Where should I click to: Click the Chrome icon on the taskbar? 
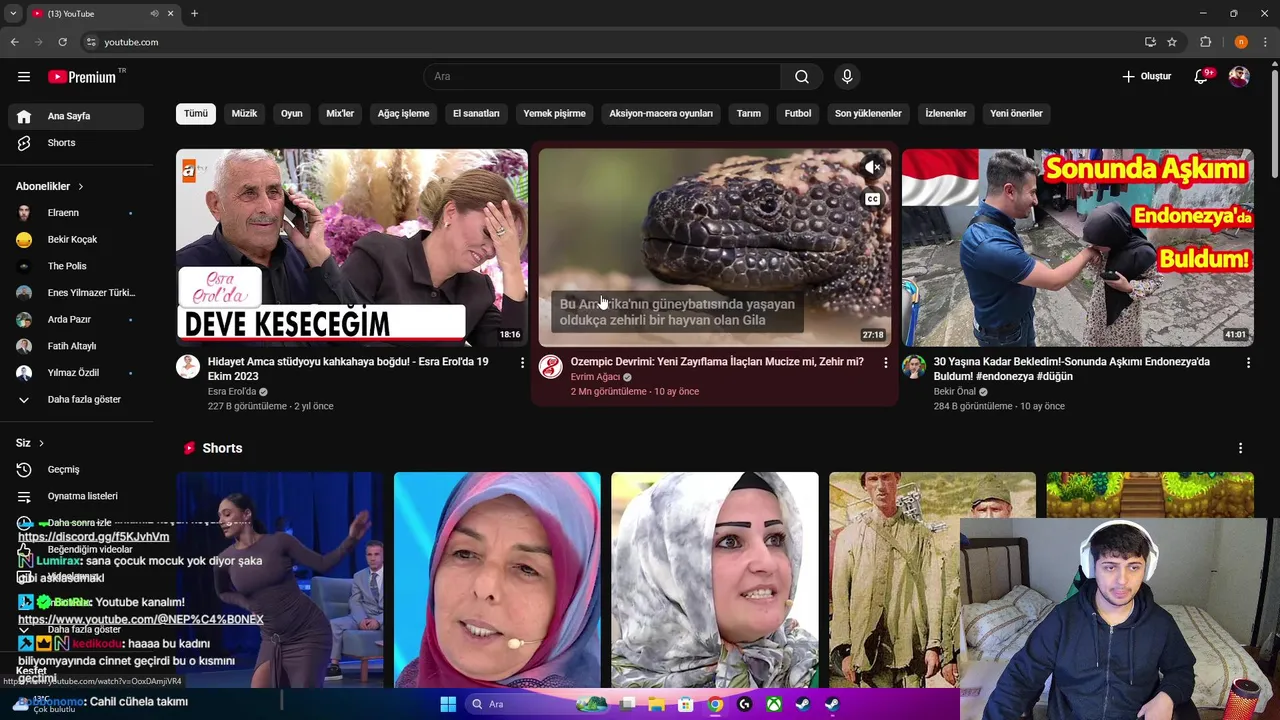(x=715, y=704)
